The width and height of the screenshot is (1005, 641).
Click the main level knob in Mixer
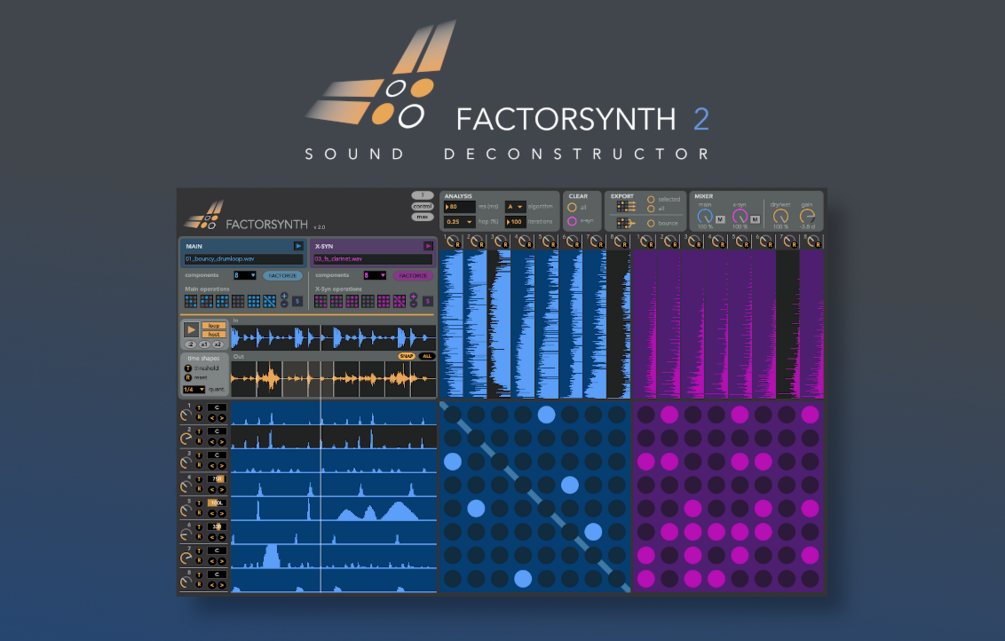705,217
